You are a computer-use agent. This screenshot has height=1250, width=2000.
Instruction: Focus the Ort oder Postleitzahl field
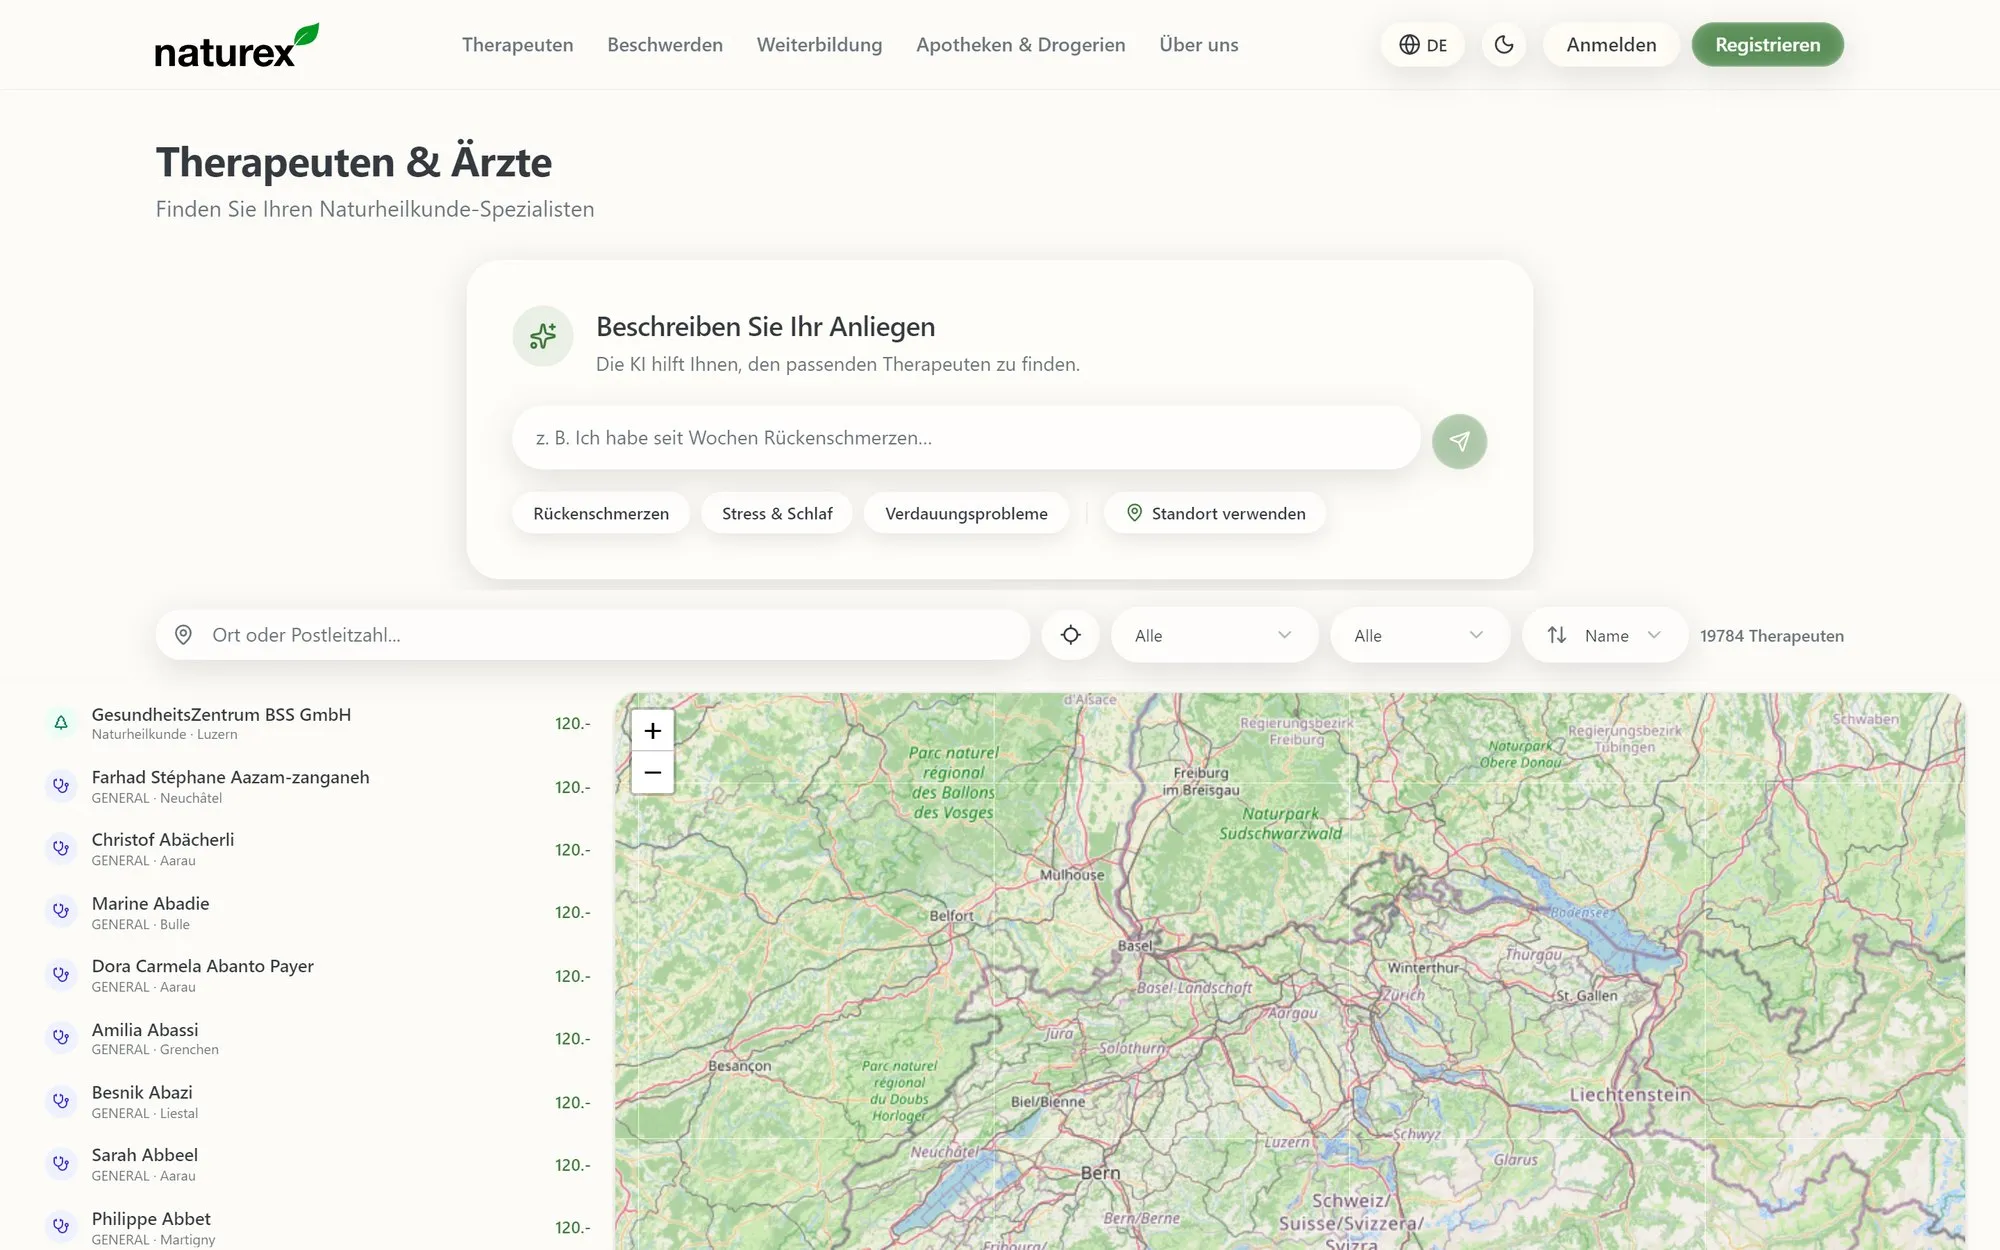pos(593,635)
